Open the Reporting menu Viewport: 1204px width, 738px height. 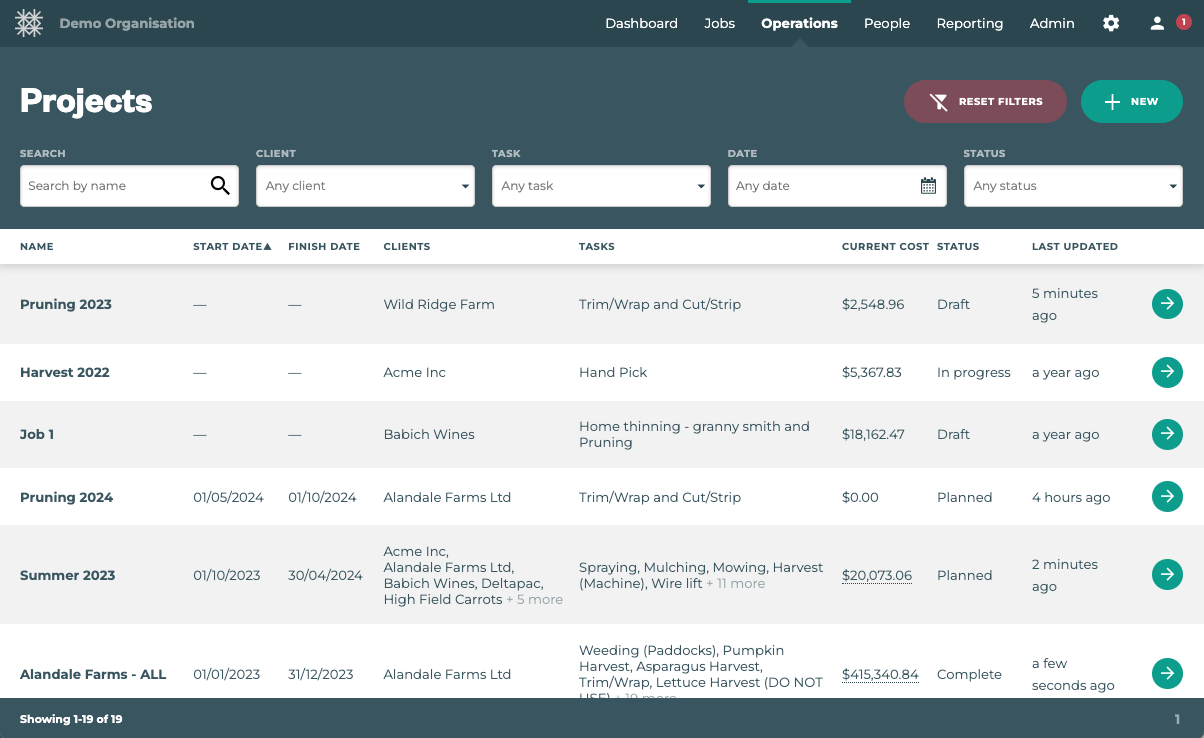point(969,23)
